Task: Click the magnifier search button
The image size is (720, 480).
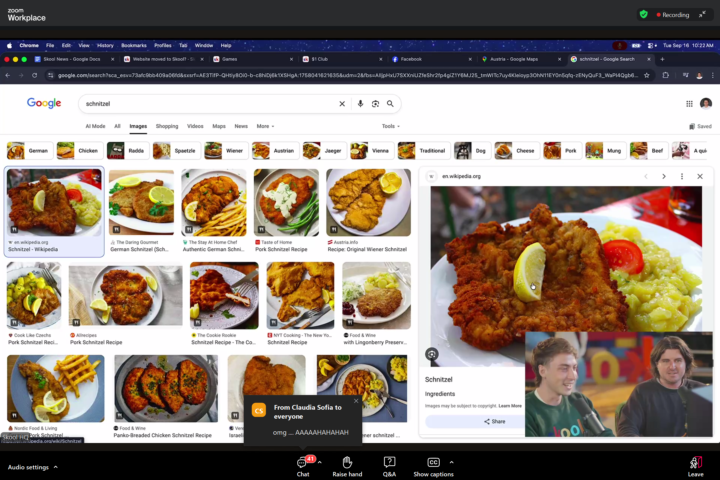Action: (390, 104)
